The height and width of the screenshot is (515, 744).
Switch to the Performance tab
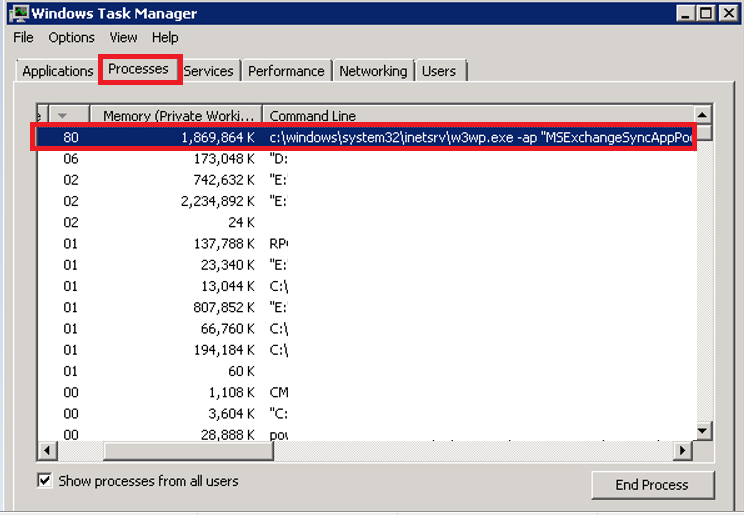[x=286, y=71]
